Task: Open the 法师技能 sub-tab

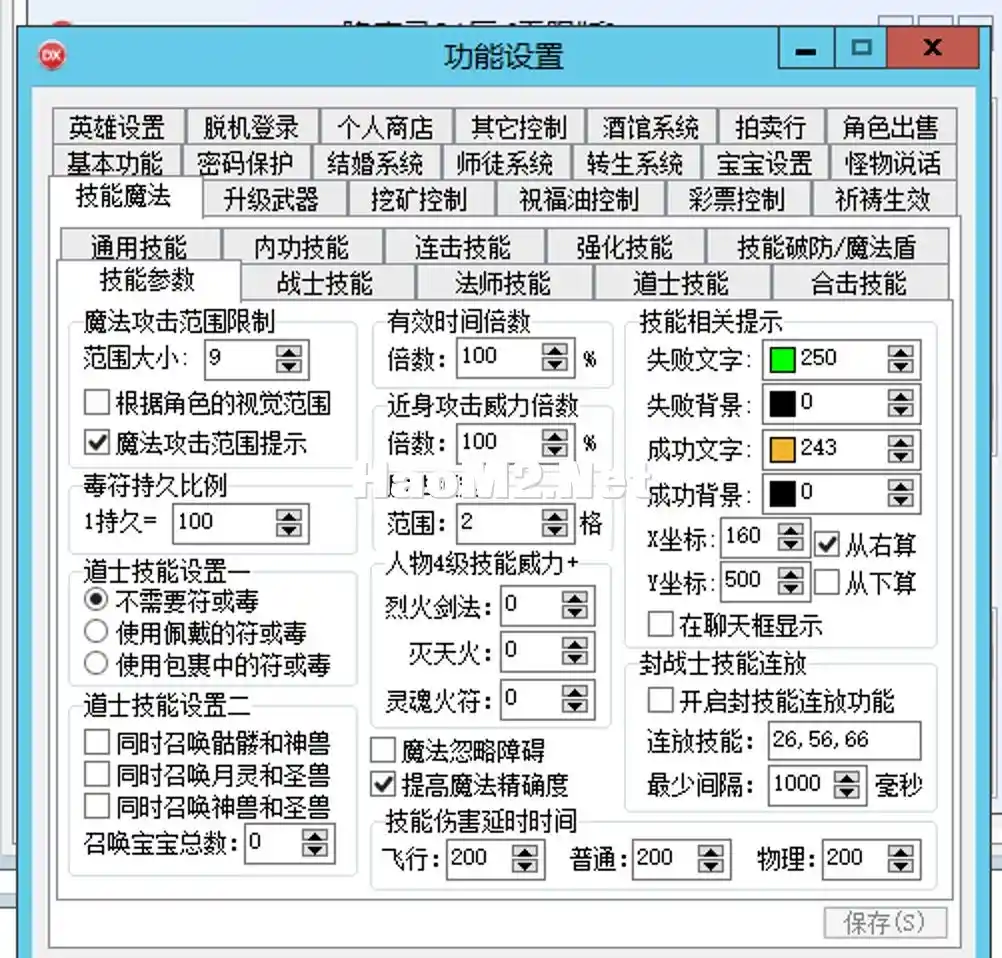Action: [504, 282]
